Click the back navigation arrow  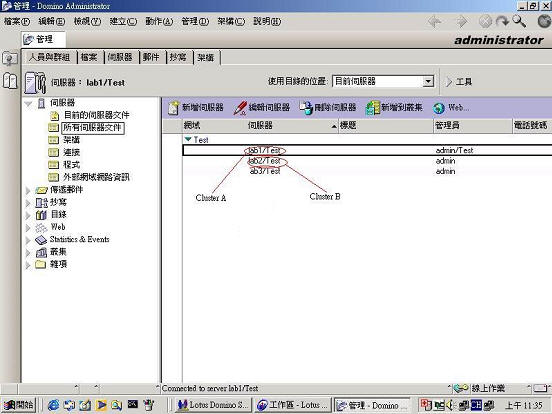point(434,22)
